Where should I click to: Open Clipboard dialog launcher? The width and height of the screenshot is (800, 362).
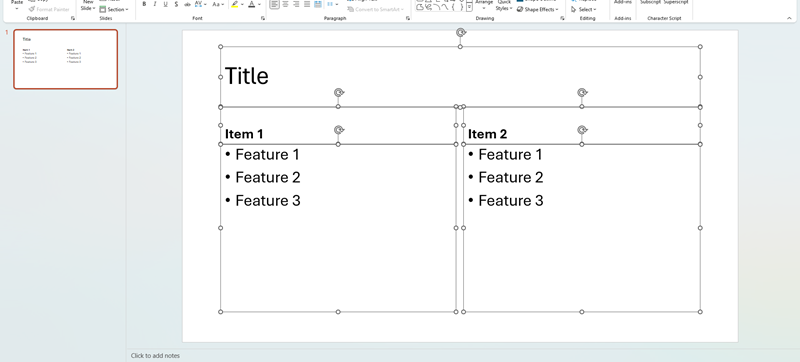[72, 18]
